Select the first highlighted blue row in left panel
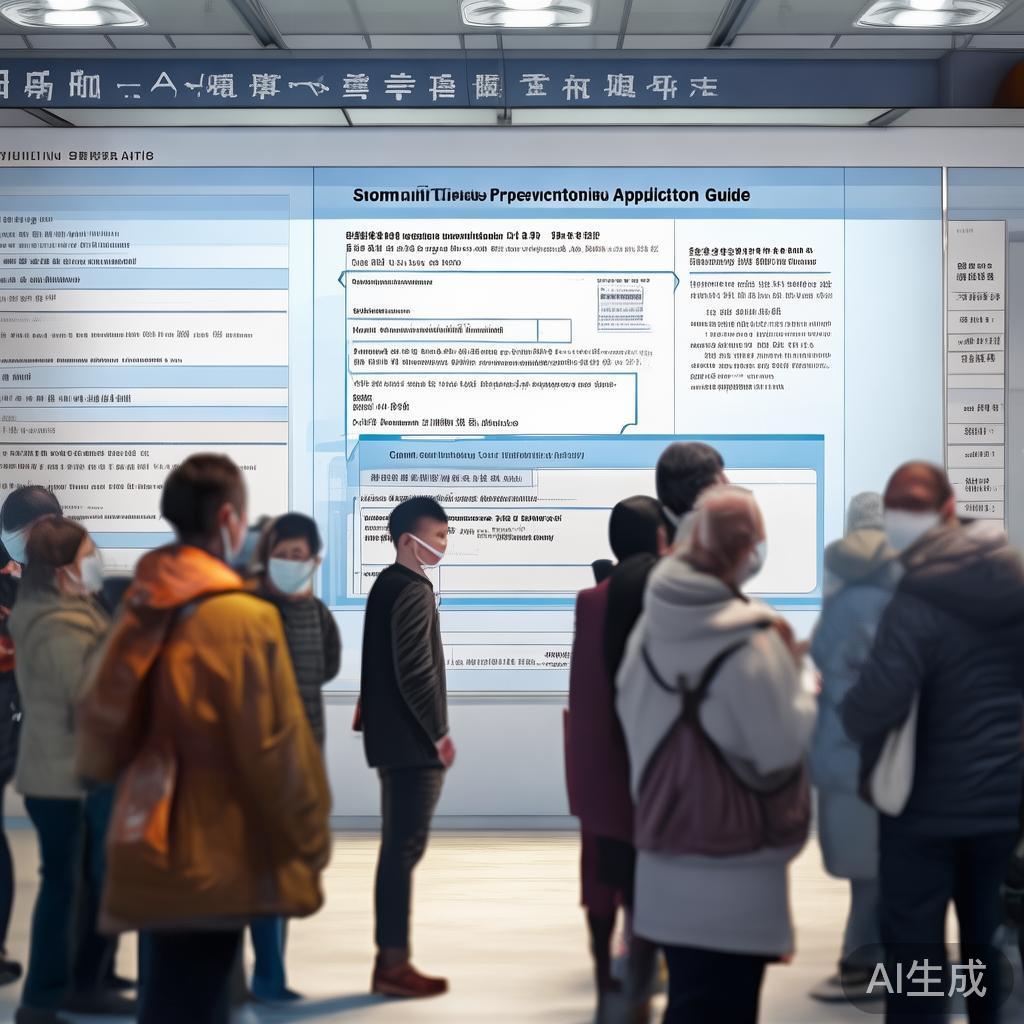 144,279
